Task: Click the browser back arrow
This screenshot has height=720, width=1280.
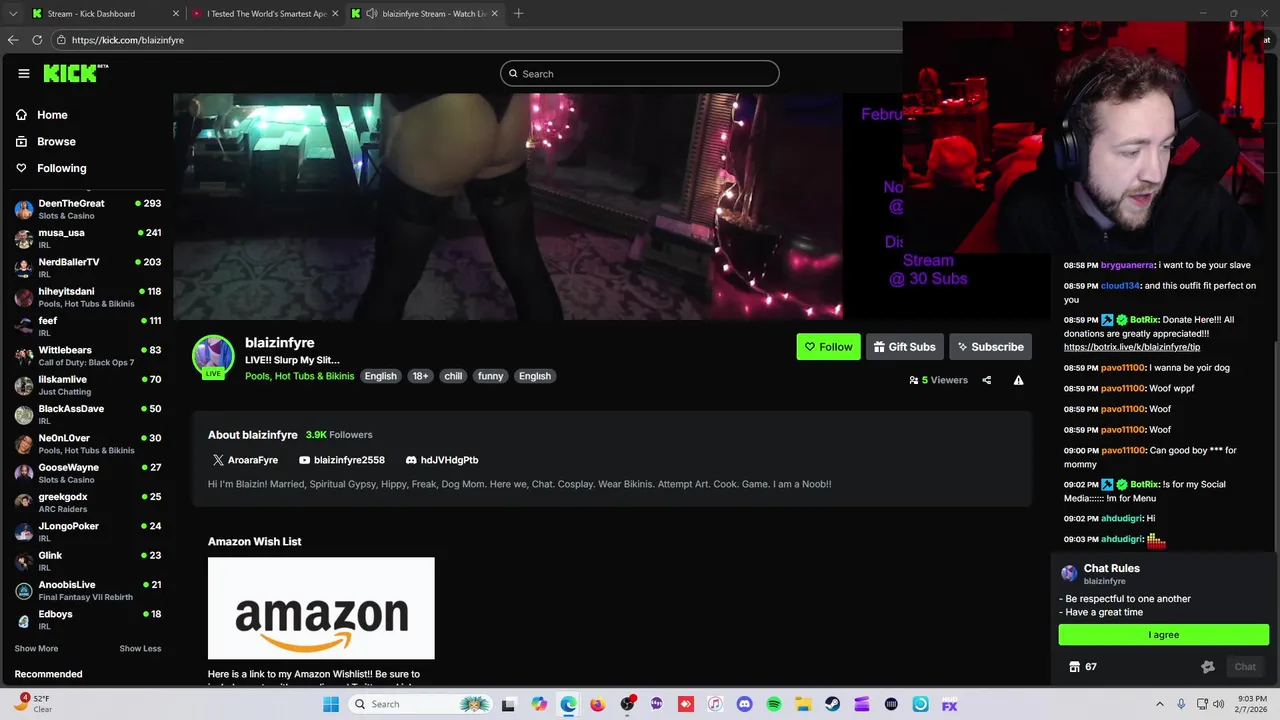Action: coord(13,40)
